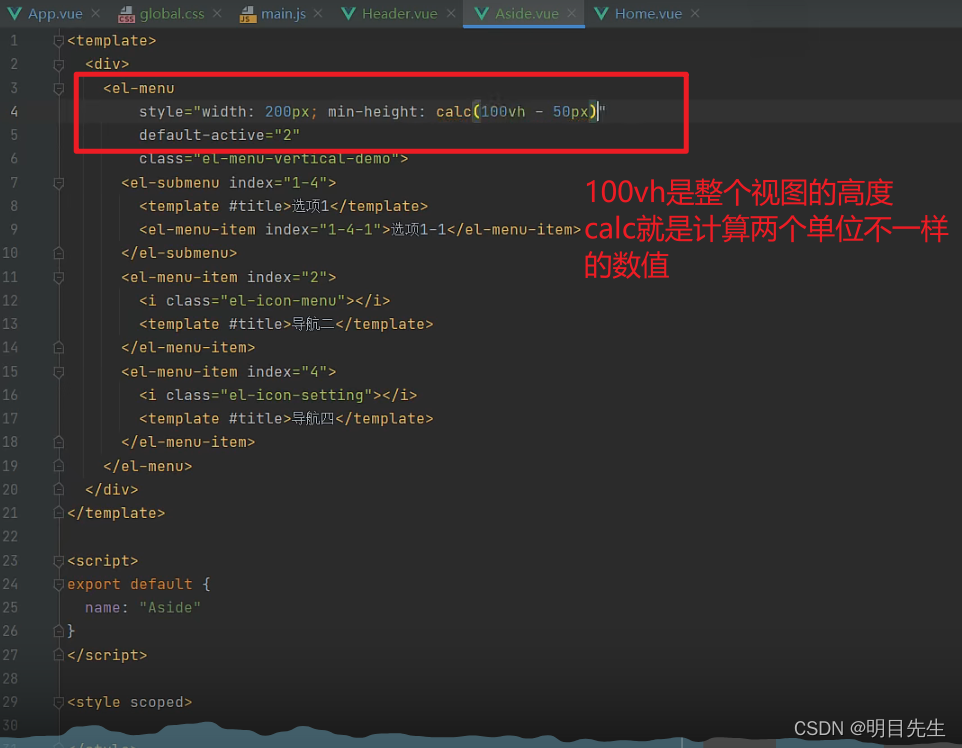
Task: Close the global.css tab
Action: point(217,13)
